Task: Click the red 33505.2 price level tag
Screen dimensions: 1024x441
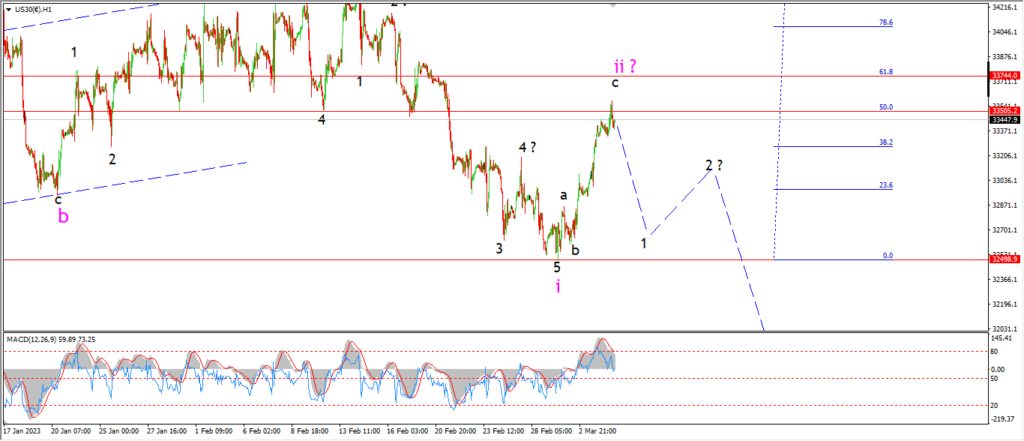Action: coord(1004,111)
